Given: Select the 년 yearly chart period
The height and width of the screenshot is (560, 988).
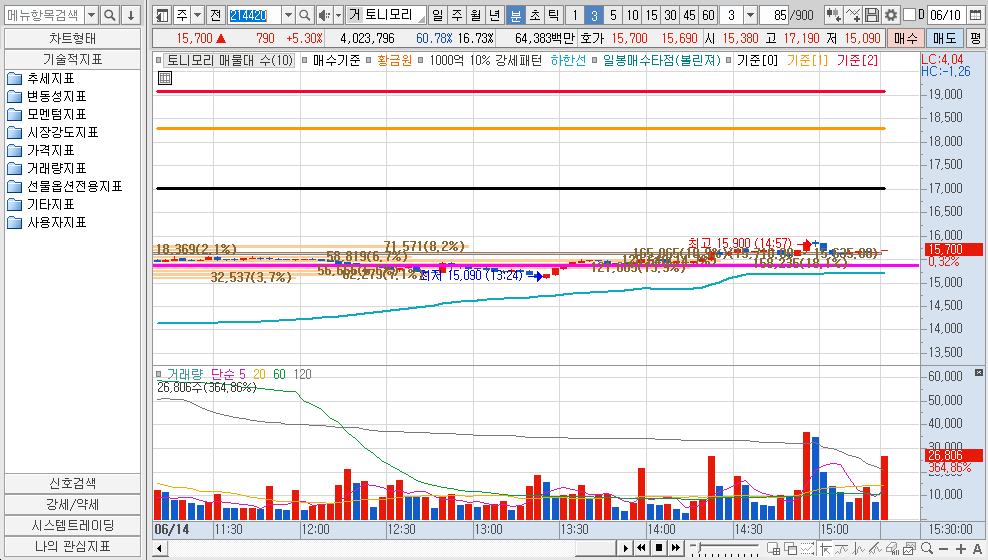Looking at the screenshot, I should [x=495, y=15].
